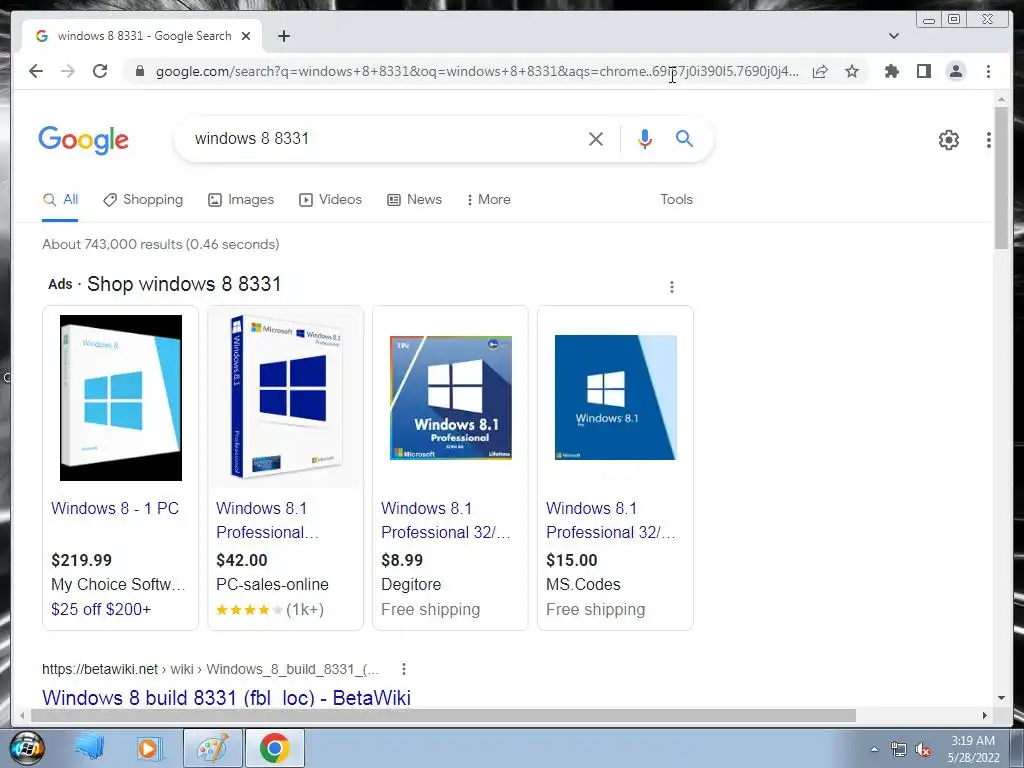Focus the Google search input field
The height and width of the screenshot is (768, 1024).
pos(385,138)
